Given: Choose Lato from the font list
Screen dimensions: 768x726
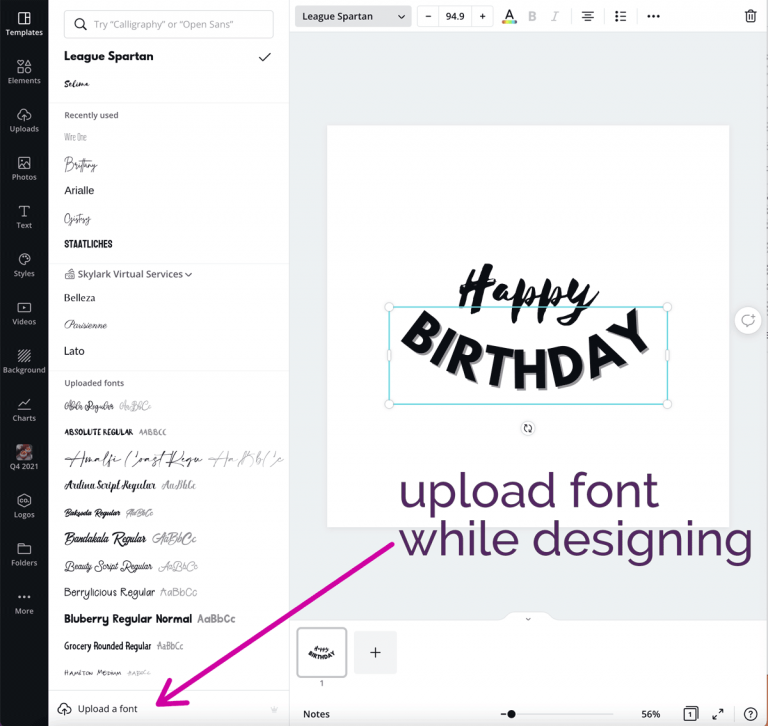Looking at the screenshot, I should pyautogui.click(x=75, y=351).
